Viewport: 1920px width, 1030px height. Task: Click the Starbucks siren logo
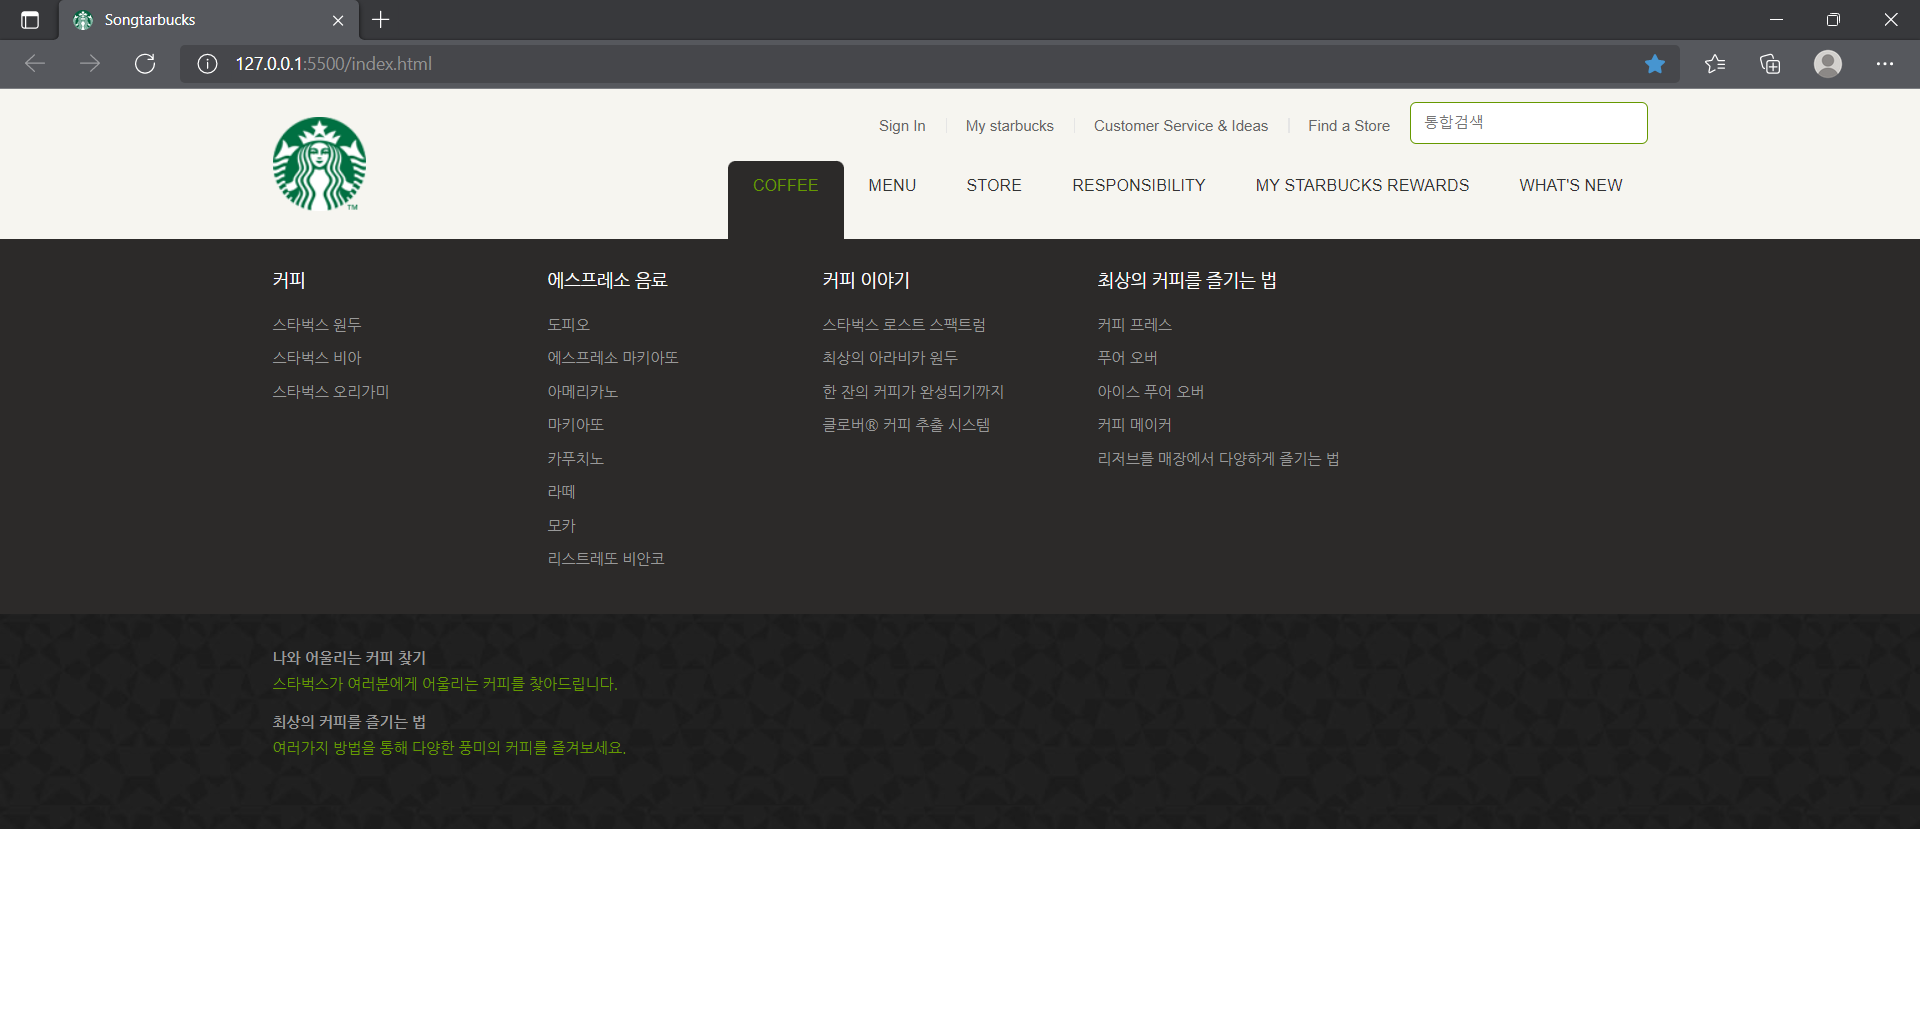[x=319, y=164]
